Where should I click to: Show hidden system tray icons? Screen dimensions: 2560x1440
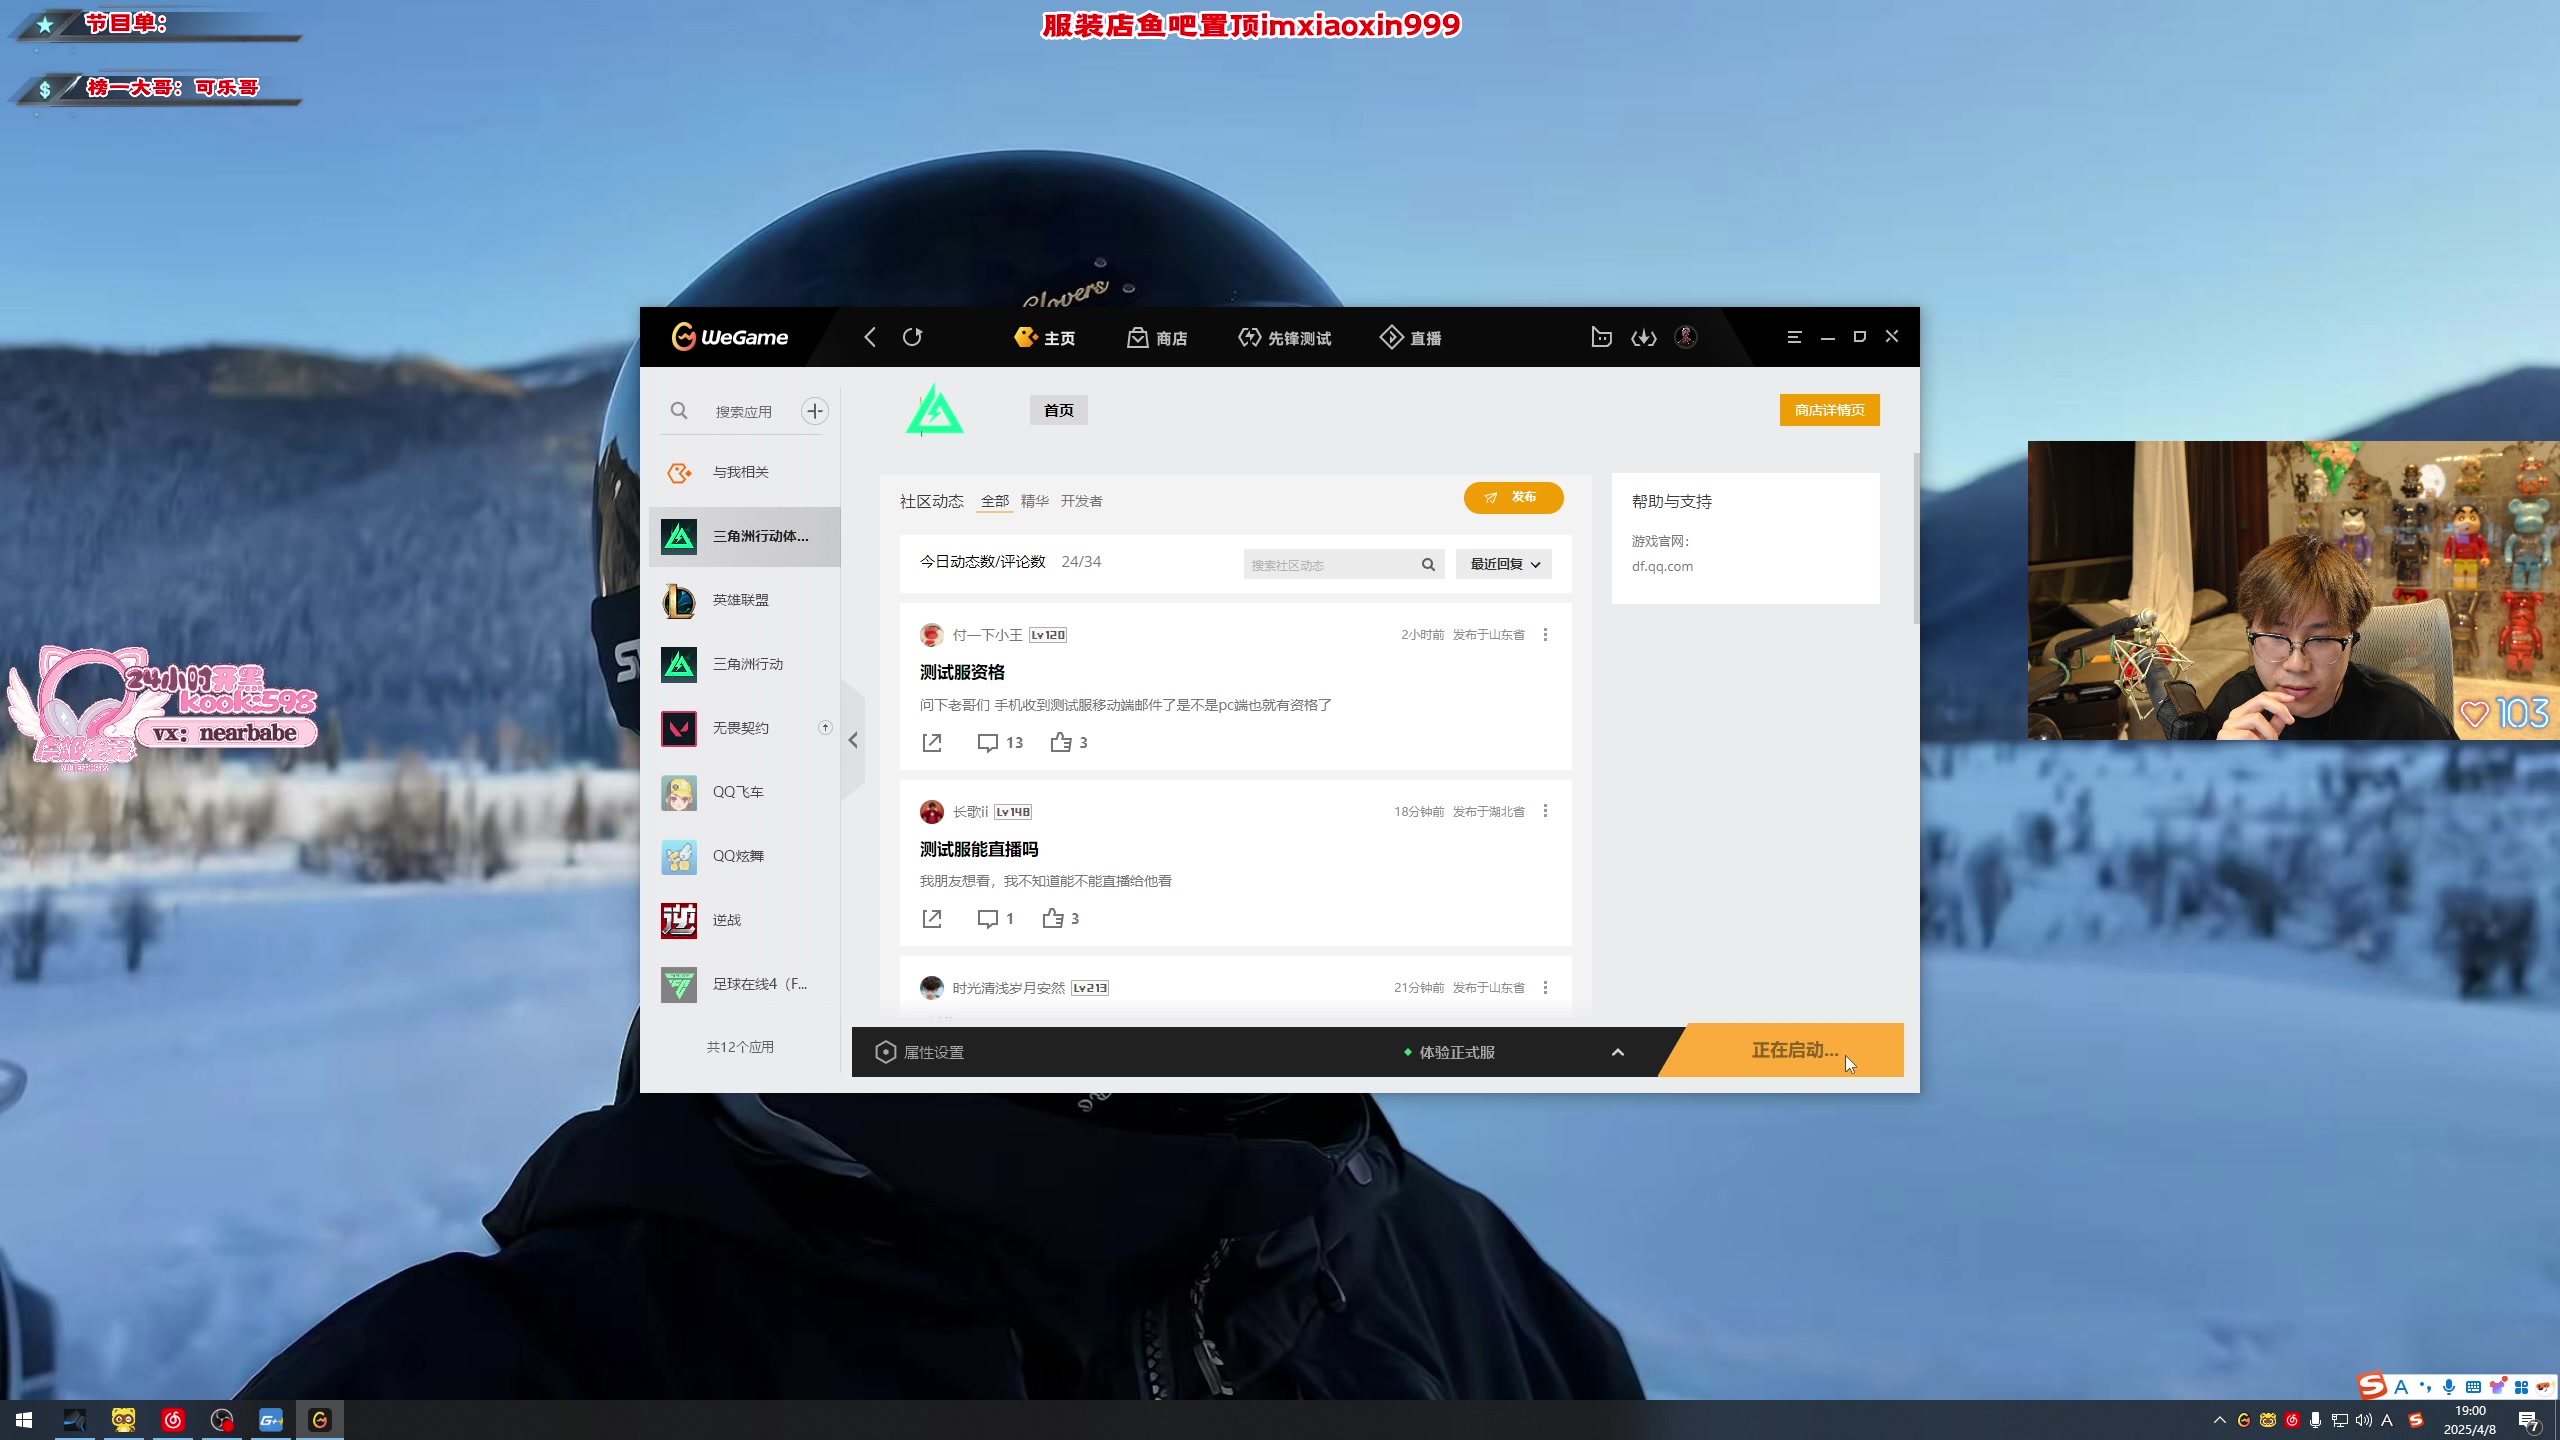[2219, 1420]
